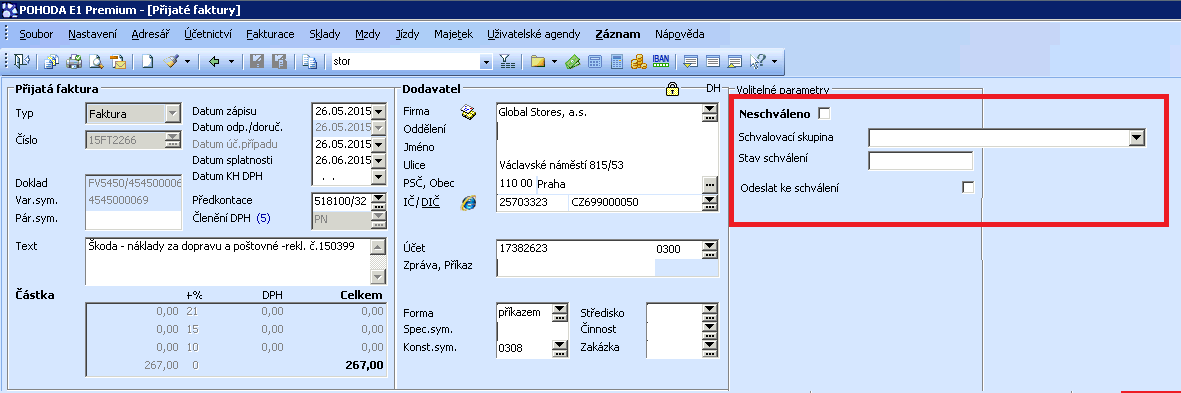The image size is (1181, 393).
Task: Click the help pointer question mark icon
Action: 758,62
